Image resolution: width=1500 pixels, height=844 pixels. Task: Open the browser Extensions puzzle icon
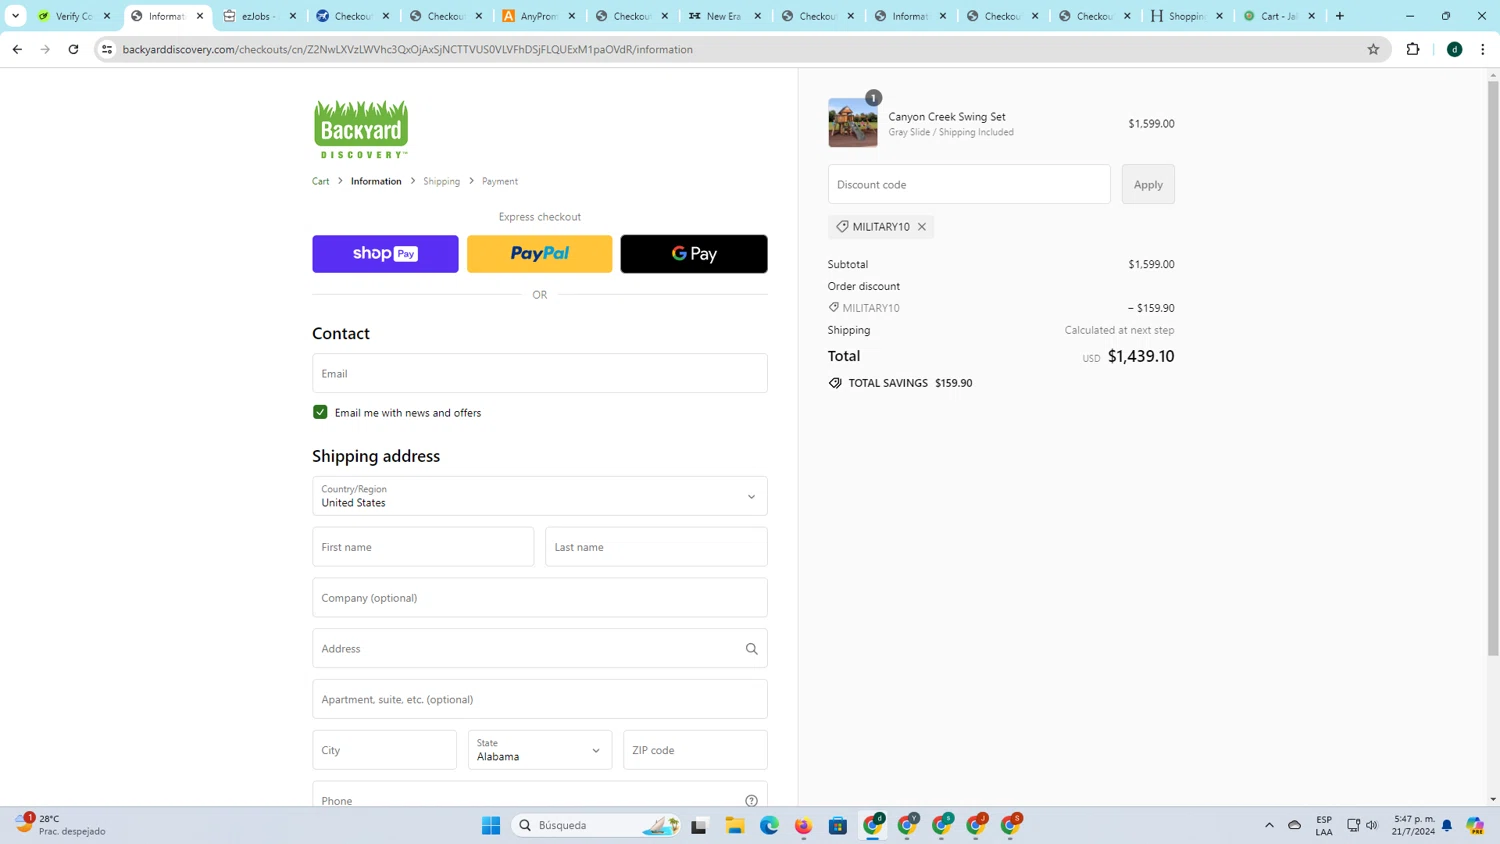click(x=1413, y=49)
